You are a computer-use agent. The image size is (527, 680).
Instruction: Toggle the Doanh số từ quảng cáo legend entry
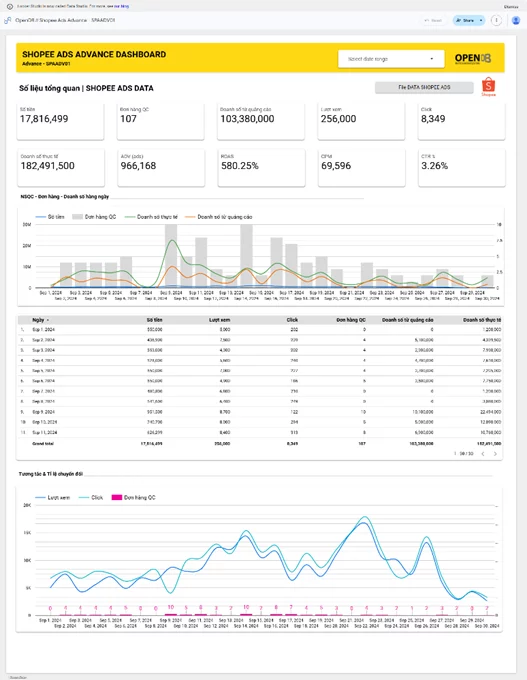(x=219, y=217)
